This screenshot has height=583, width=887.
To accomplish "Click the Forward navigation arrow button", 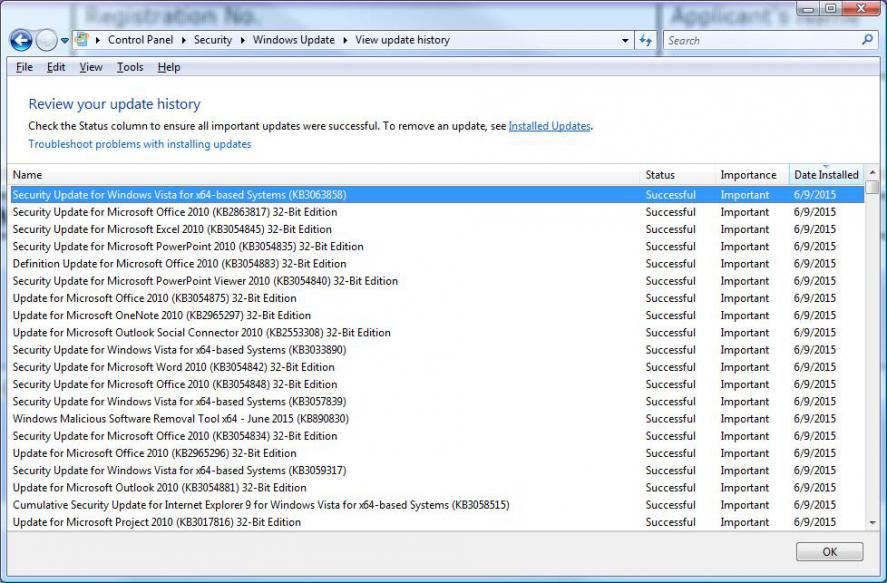I will pos(46,41).
